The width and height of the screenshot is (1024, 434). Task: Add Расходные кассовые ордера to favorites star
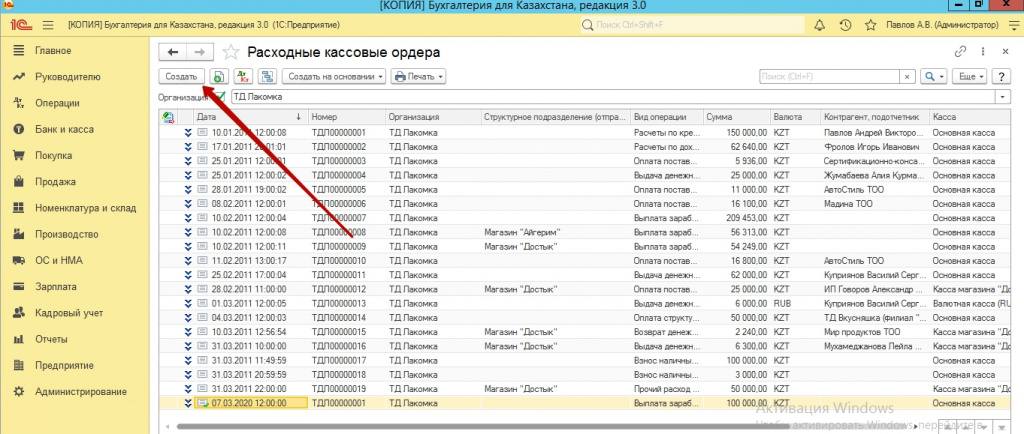(231, 52)
